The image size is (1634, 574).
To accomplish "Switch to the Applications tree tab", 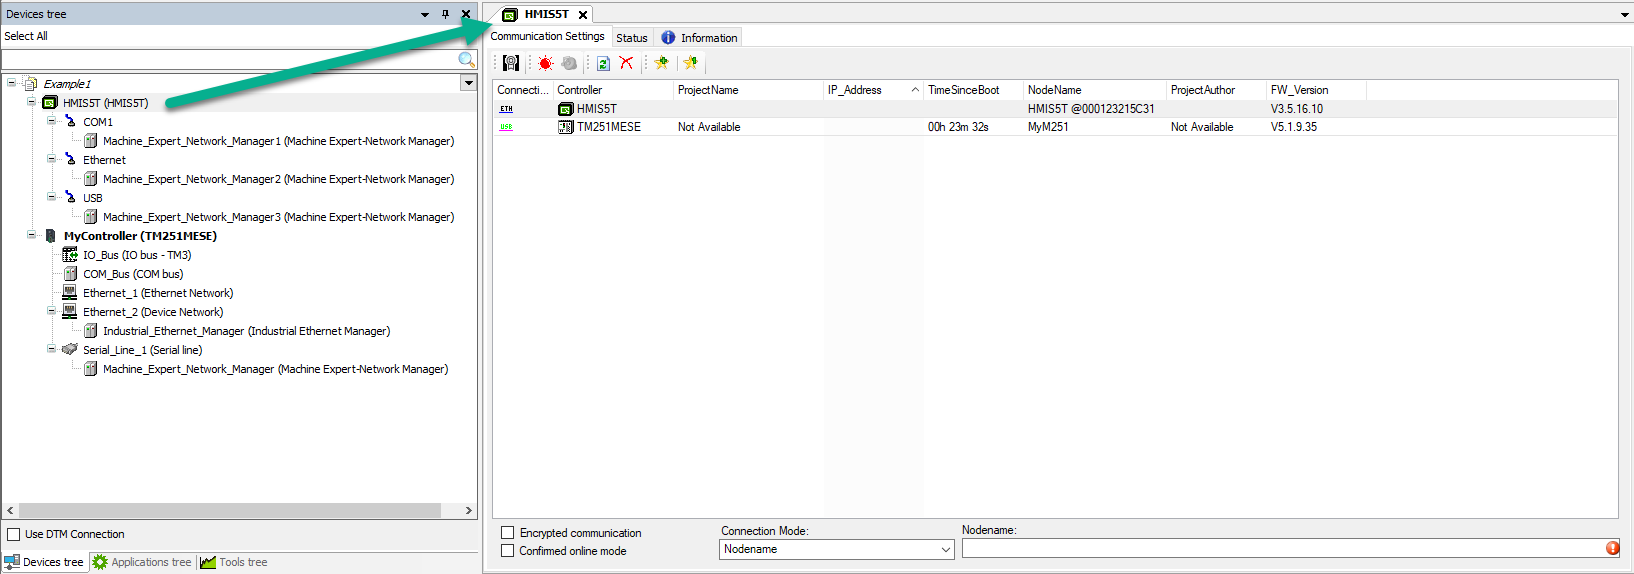I will tap(142, 562).
